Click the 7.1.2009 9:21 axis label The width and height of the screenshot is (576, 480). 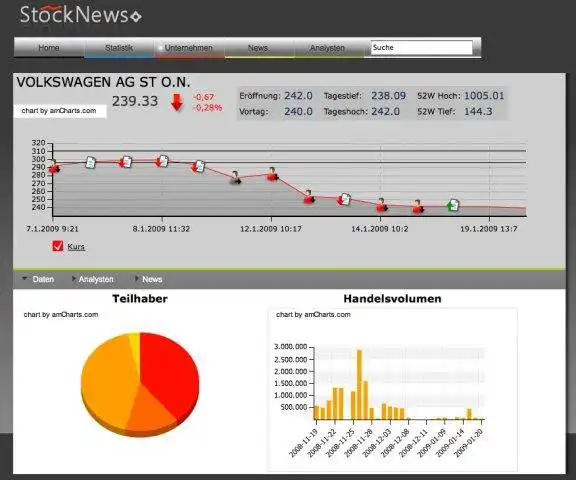52,229
